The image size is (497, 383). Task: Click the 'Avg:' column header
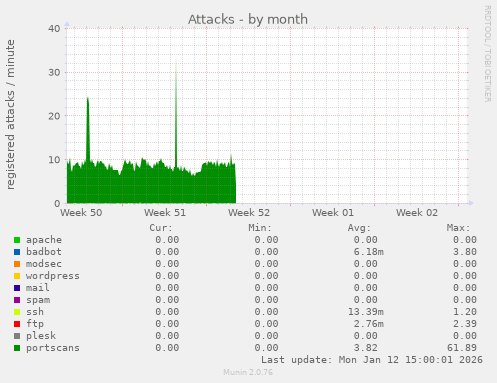coord(359,228)
